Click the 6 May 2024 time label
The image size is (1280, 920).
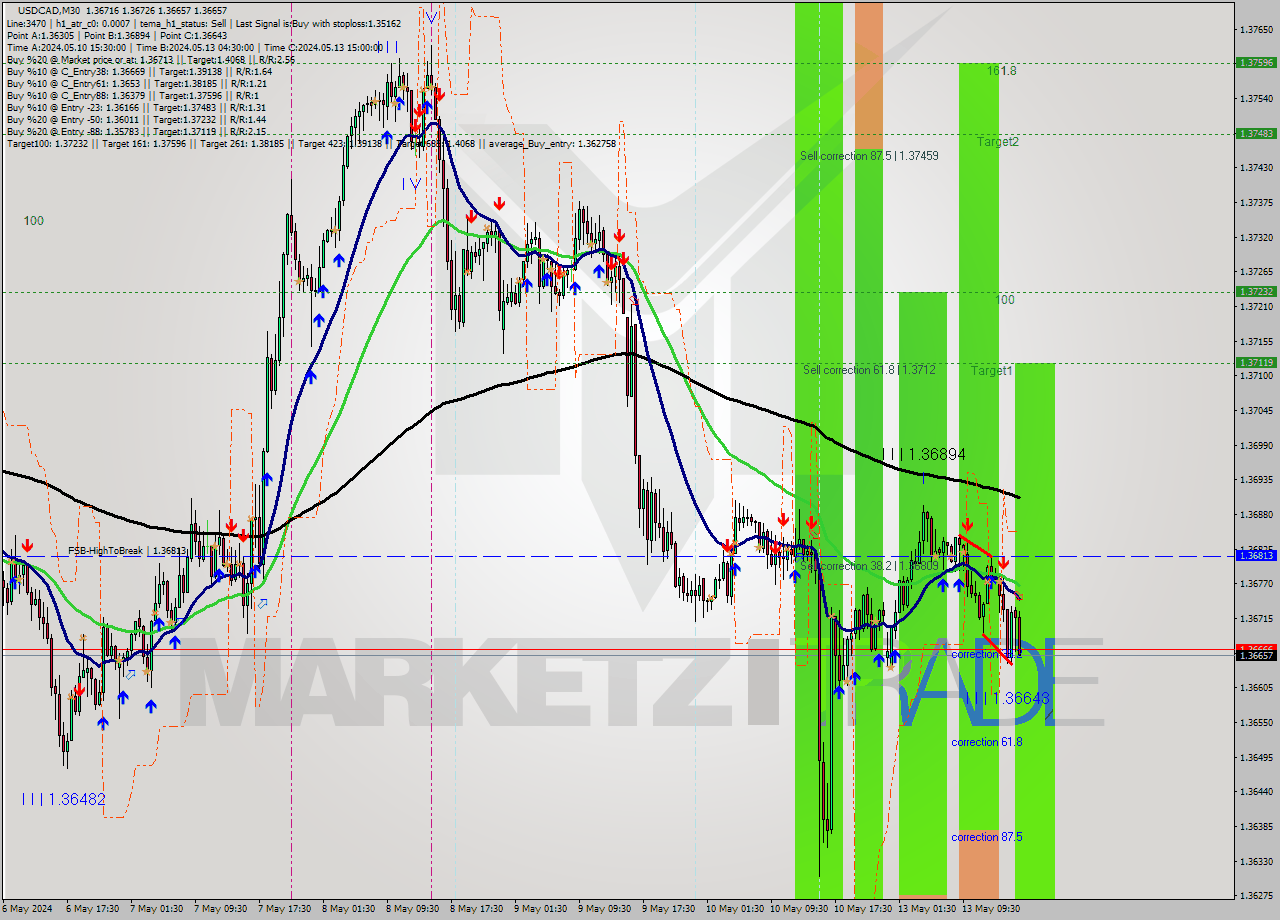(x=26, y=909)
